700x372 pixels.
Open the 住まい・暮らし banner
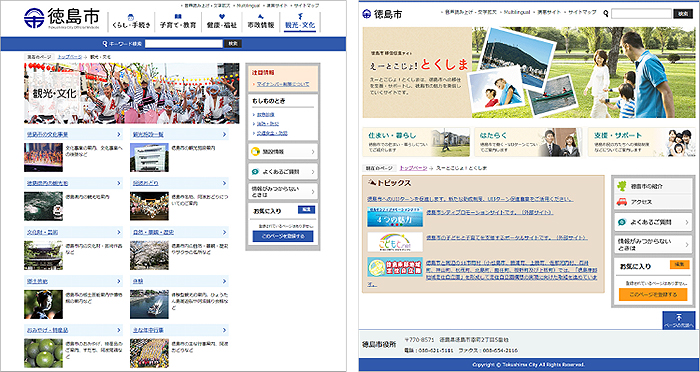coord(417,142)
